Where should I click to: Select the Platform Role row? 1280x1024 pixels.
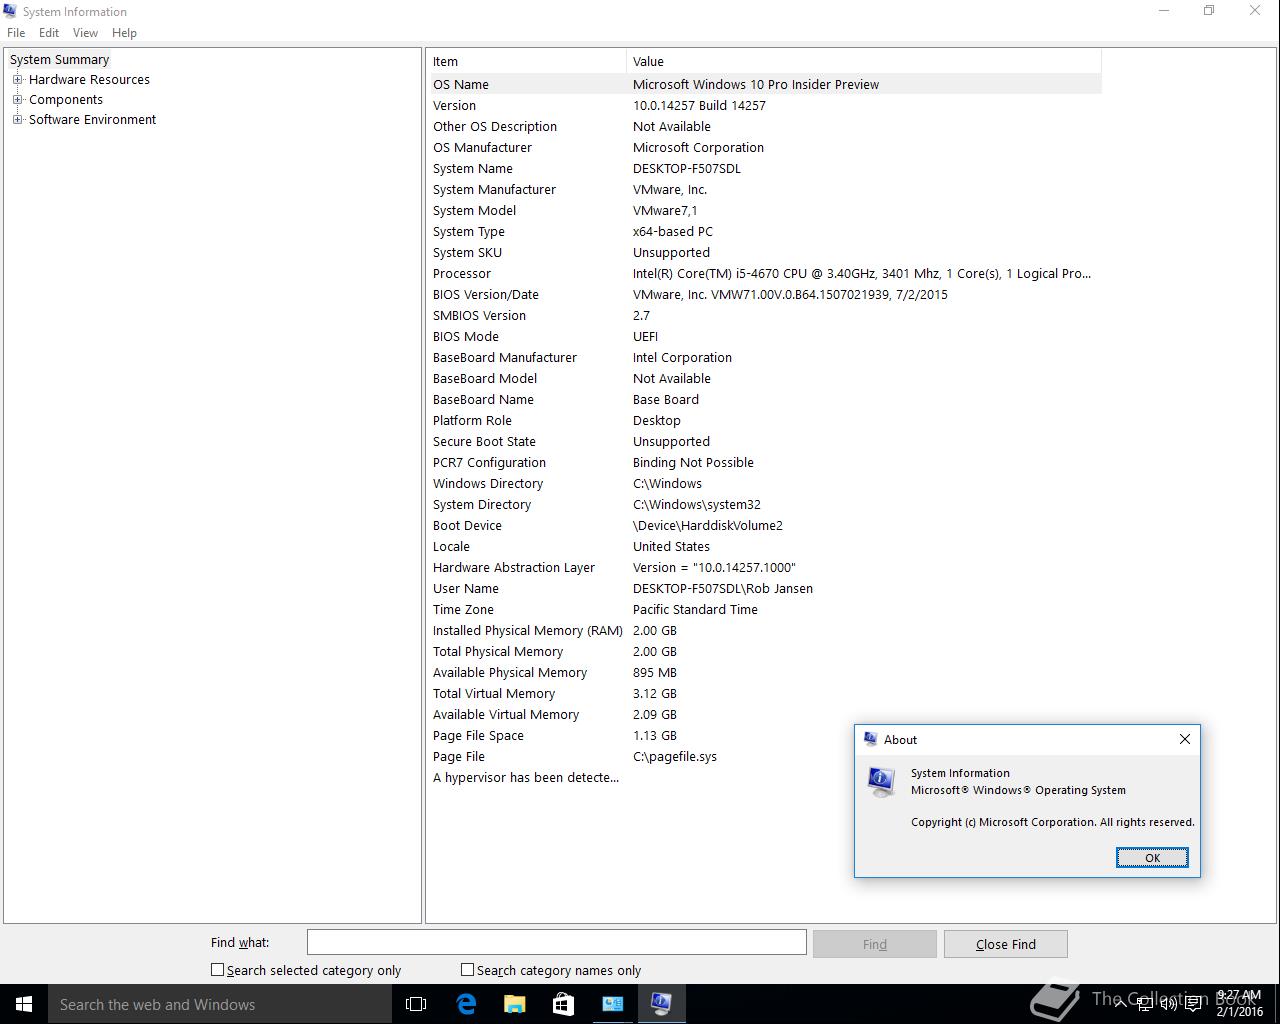(766, 420)
